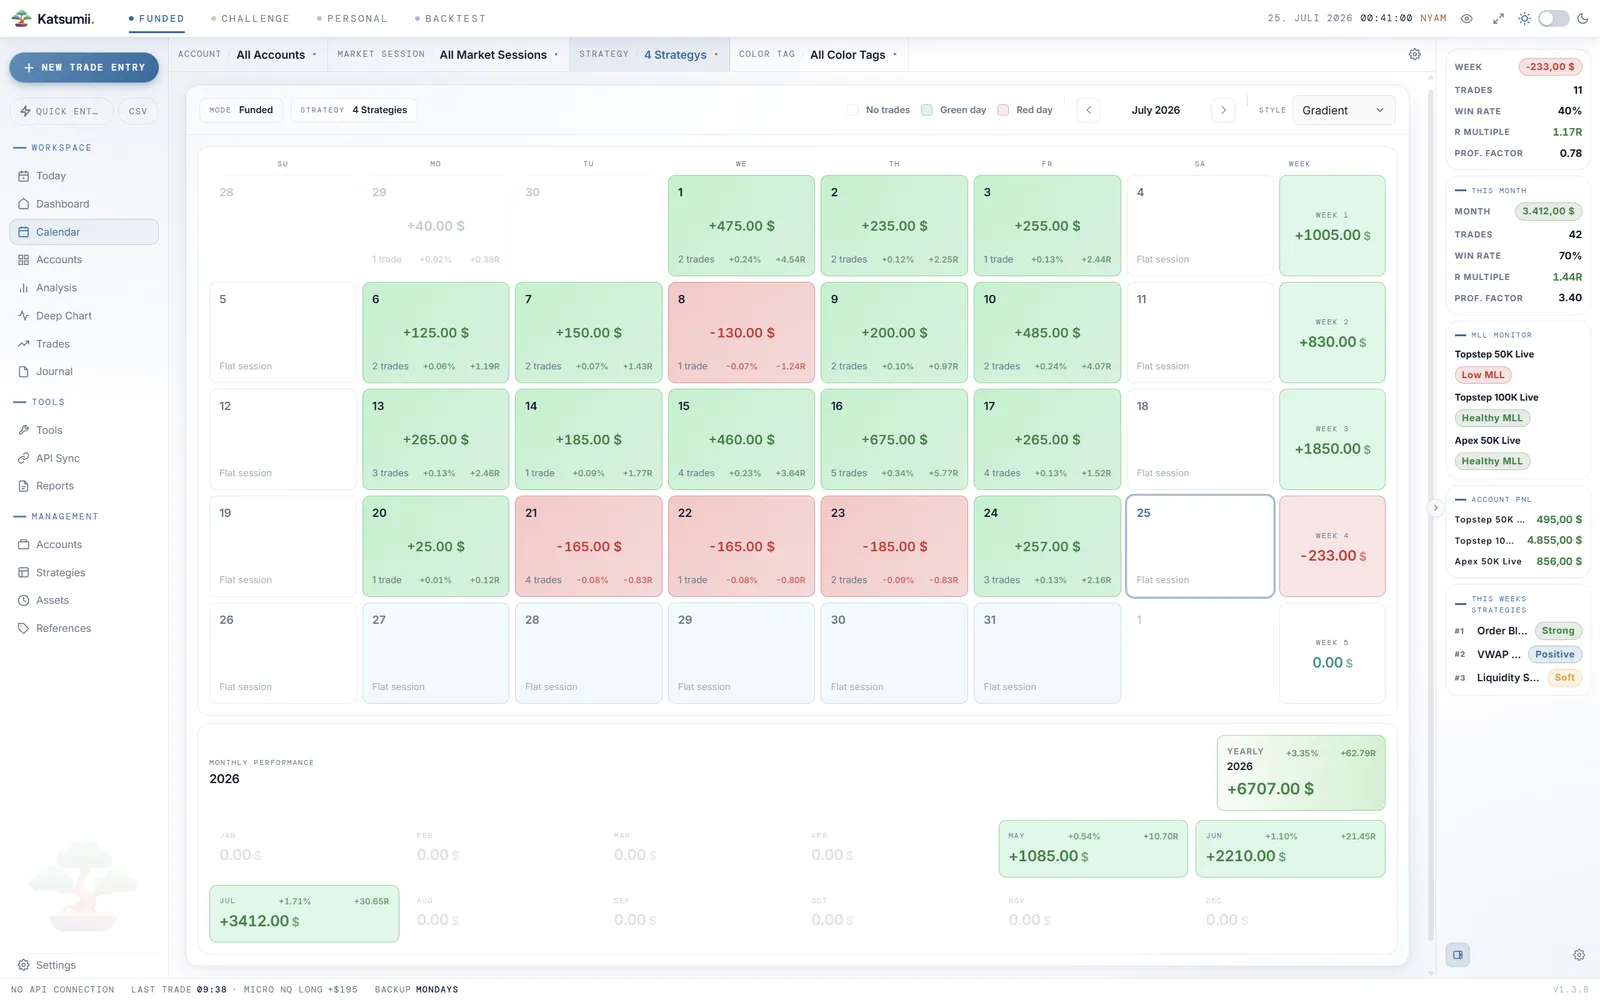The width and height of the screenshot is (1600, 1000).
Task: Open the All Accounts dropdown
Action: pos(276,55)
